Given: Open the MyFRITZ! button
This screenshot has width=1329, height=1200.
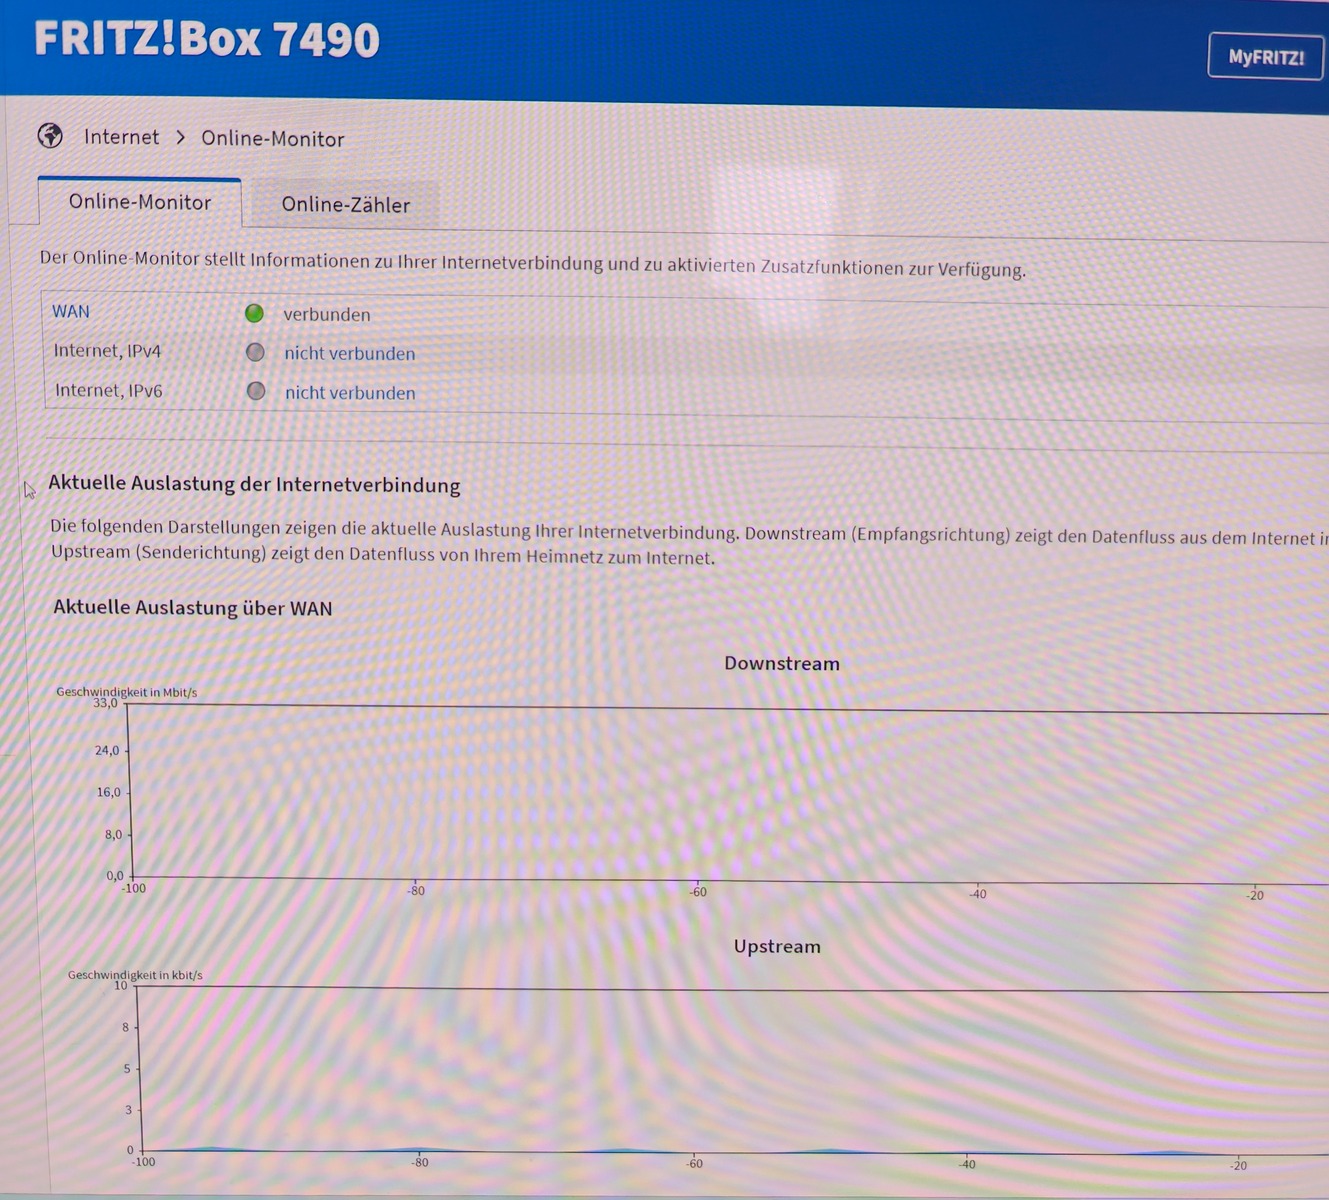Looking at the screenshot, I should tap(1266, 57).
